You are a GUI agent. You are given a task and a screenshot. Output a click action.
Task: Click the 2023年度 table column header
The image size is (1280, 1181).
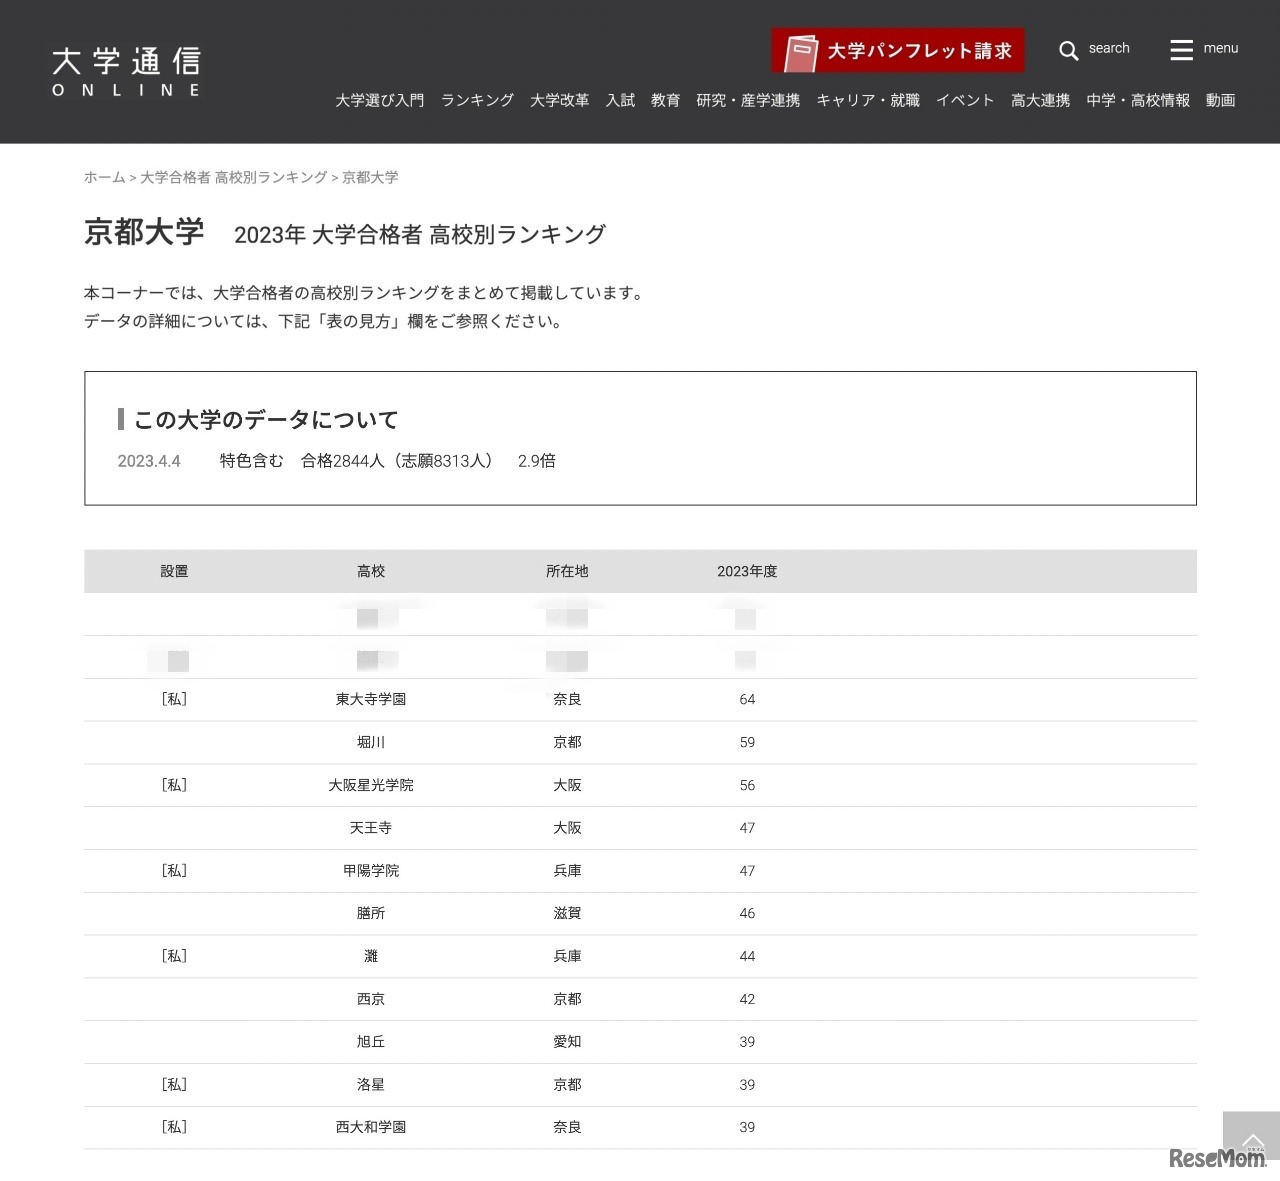point(748,571)
